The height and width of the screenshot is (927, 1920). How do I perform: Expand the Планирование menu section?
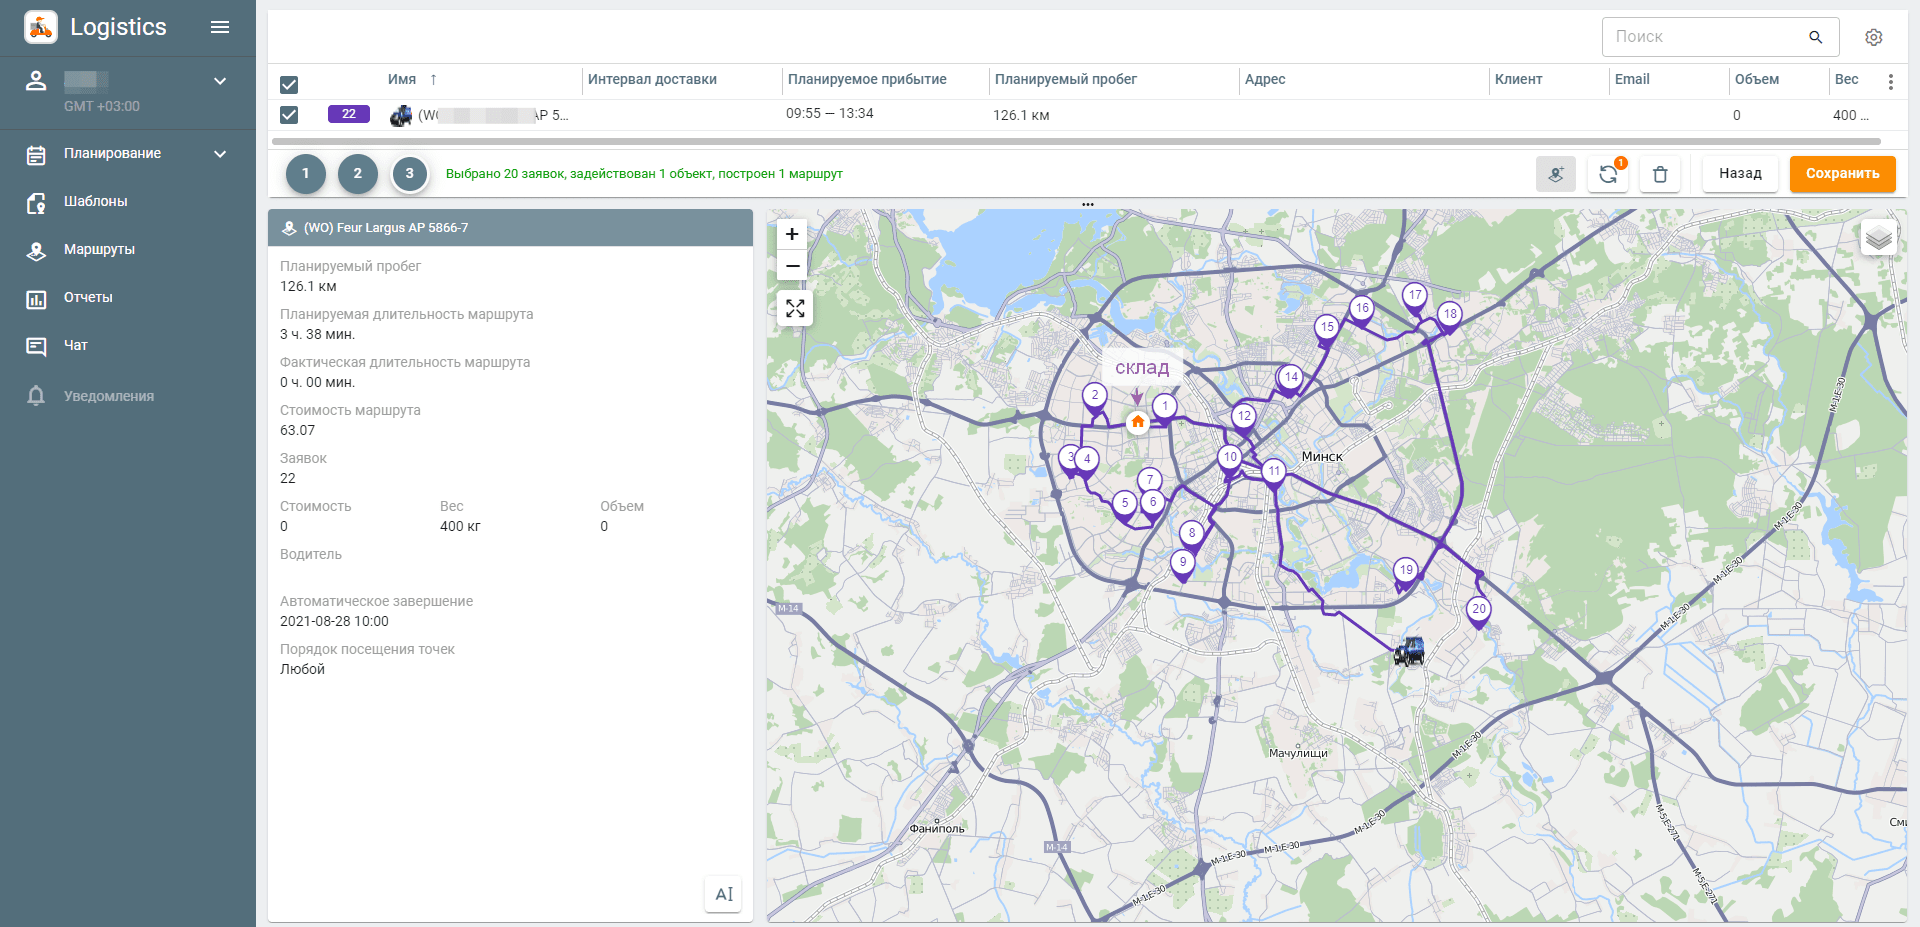220,154
